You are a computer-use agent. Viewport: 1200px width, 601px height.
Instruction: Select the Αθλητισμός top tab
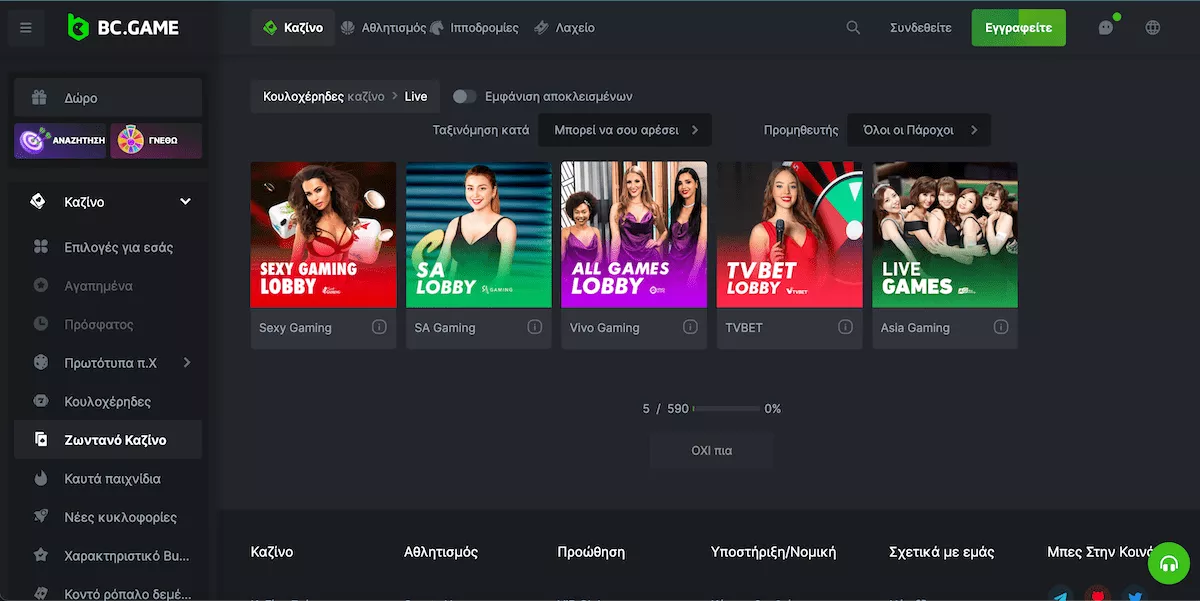(384, 28)
